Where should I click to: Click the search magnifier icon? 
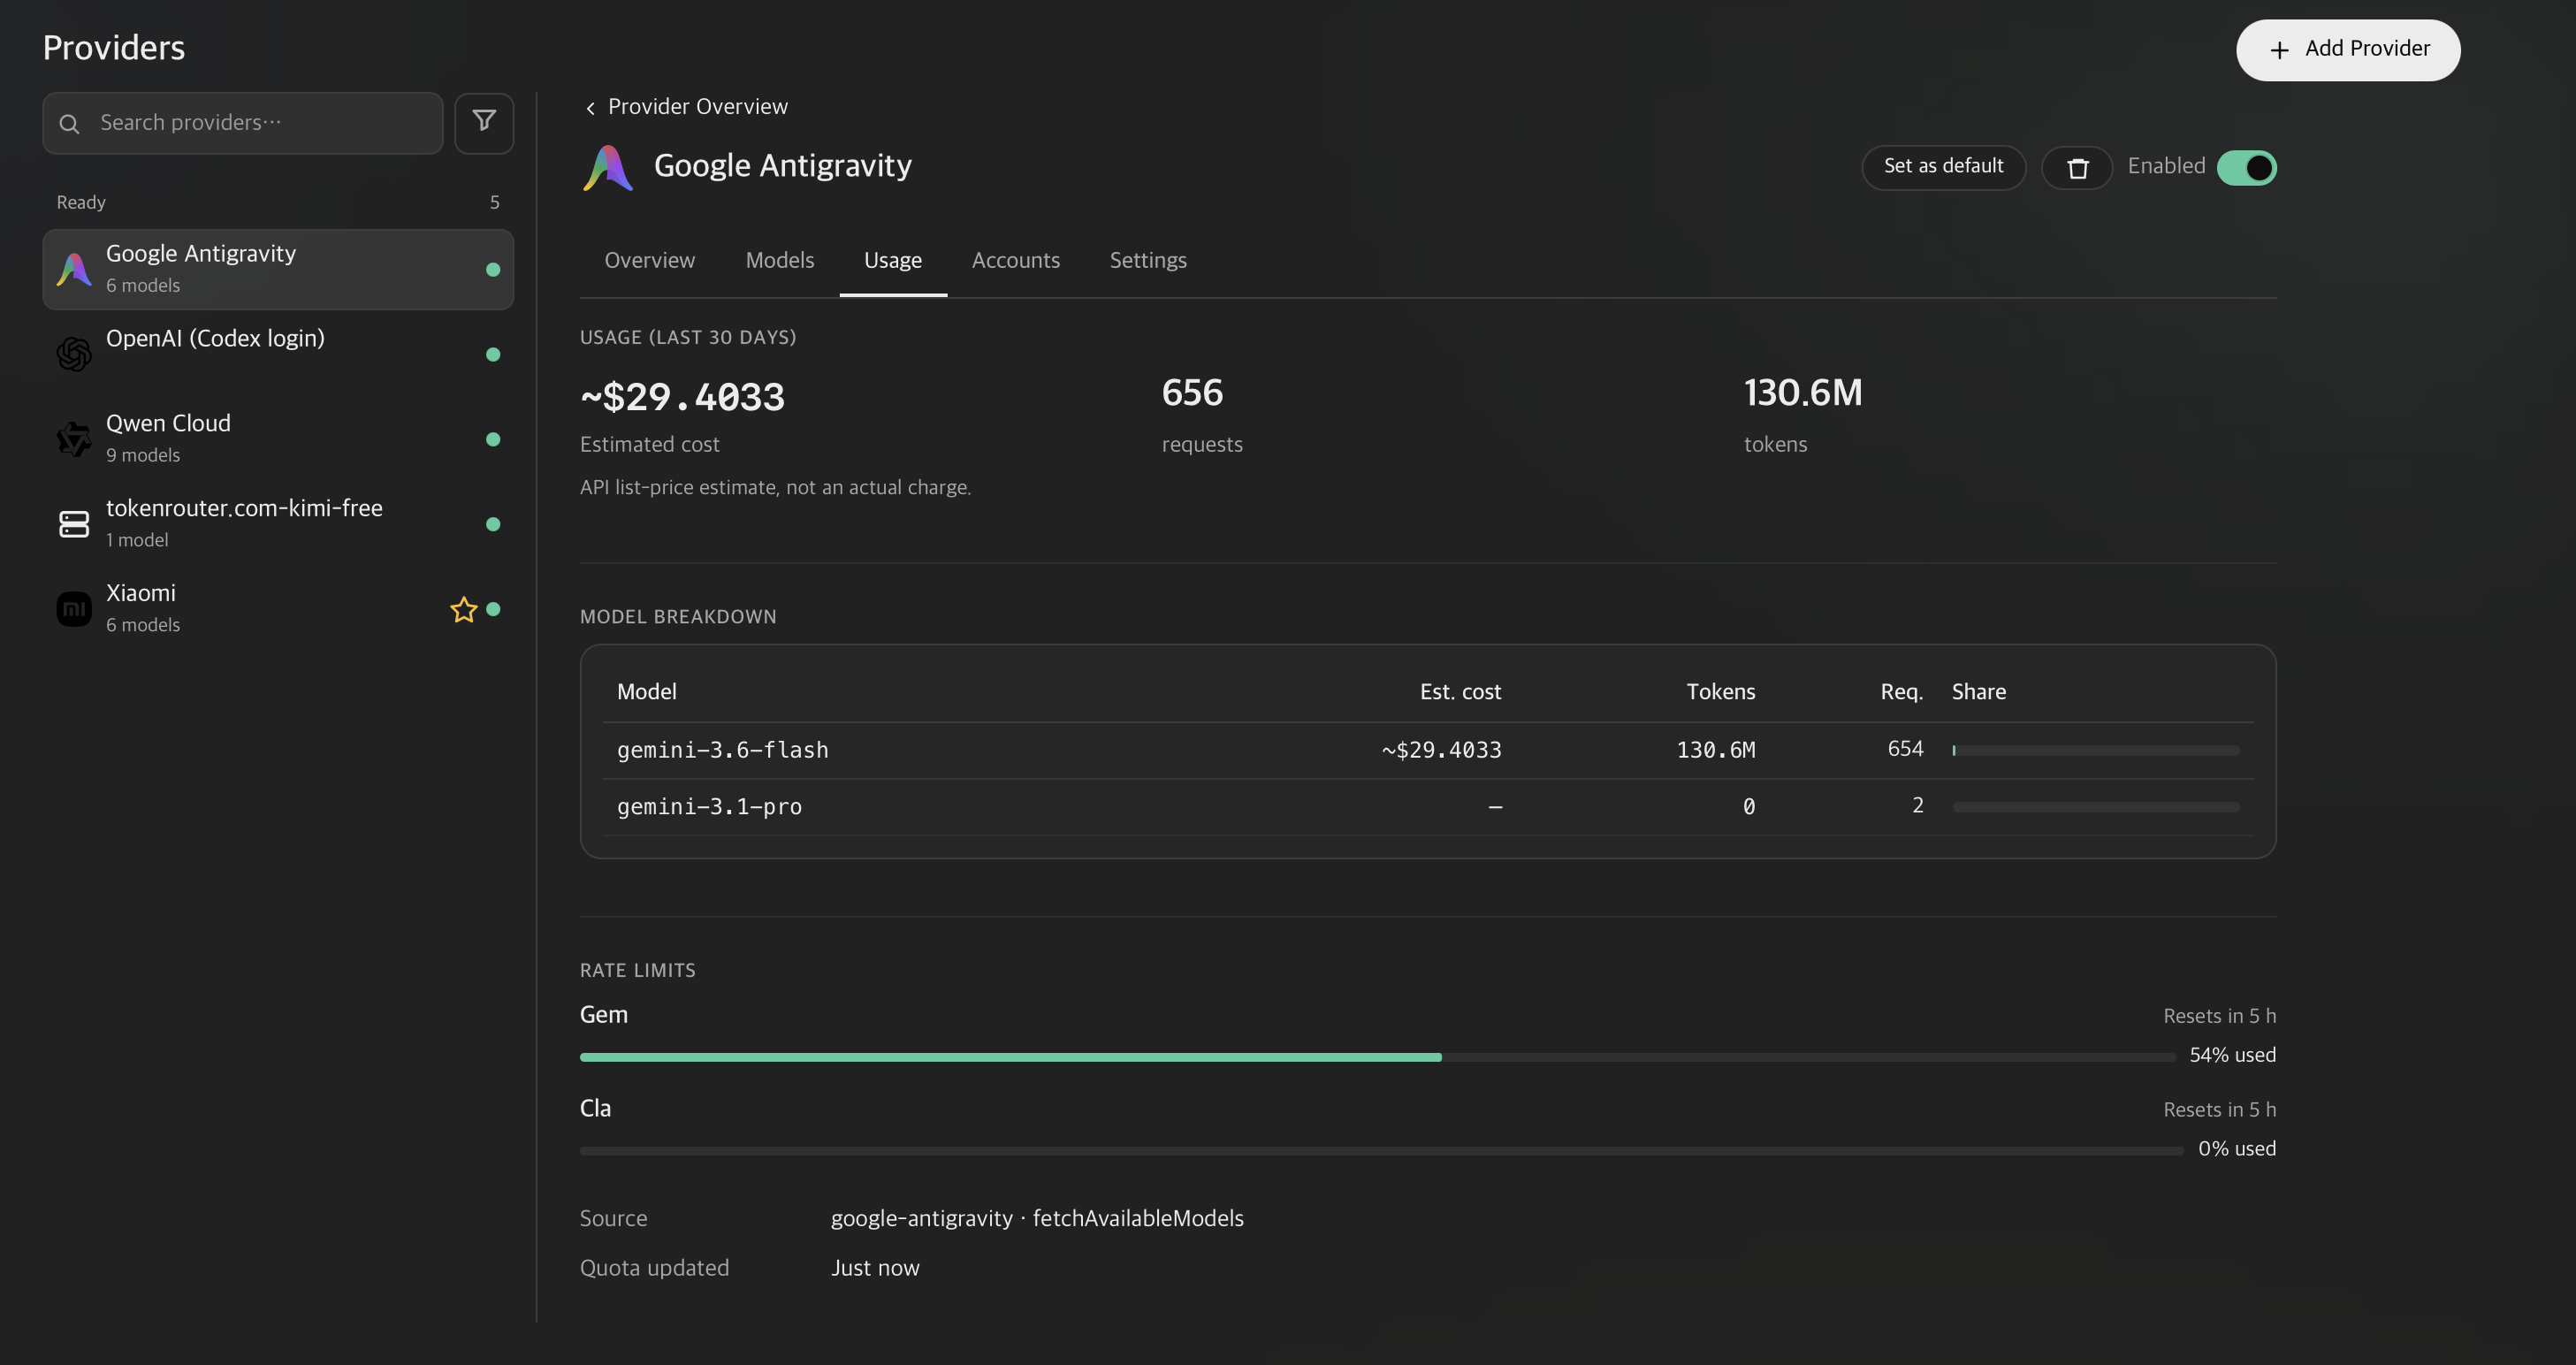69,123
